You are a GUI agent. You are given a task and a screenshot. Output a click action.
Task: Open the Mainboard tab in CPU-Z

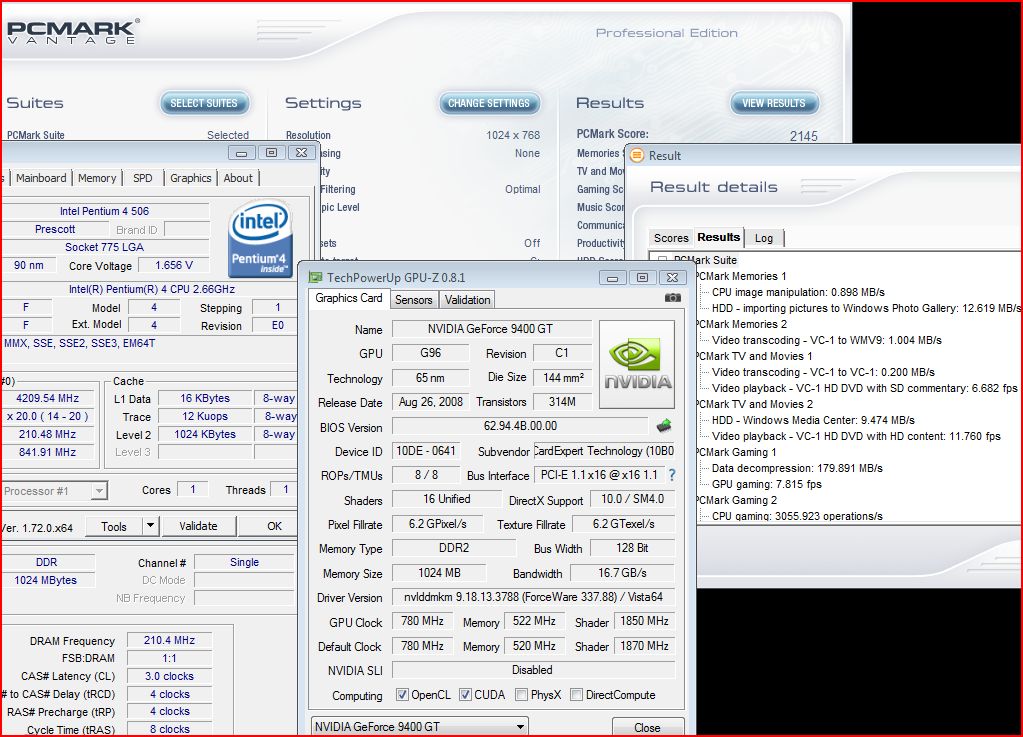click(41, 178)
